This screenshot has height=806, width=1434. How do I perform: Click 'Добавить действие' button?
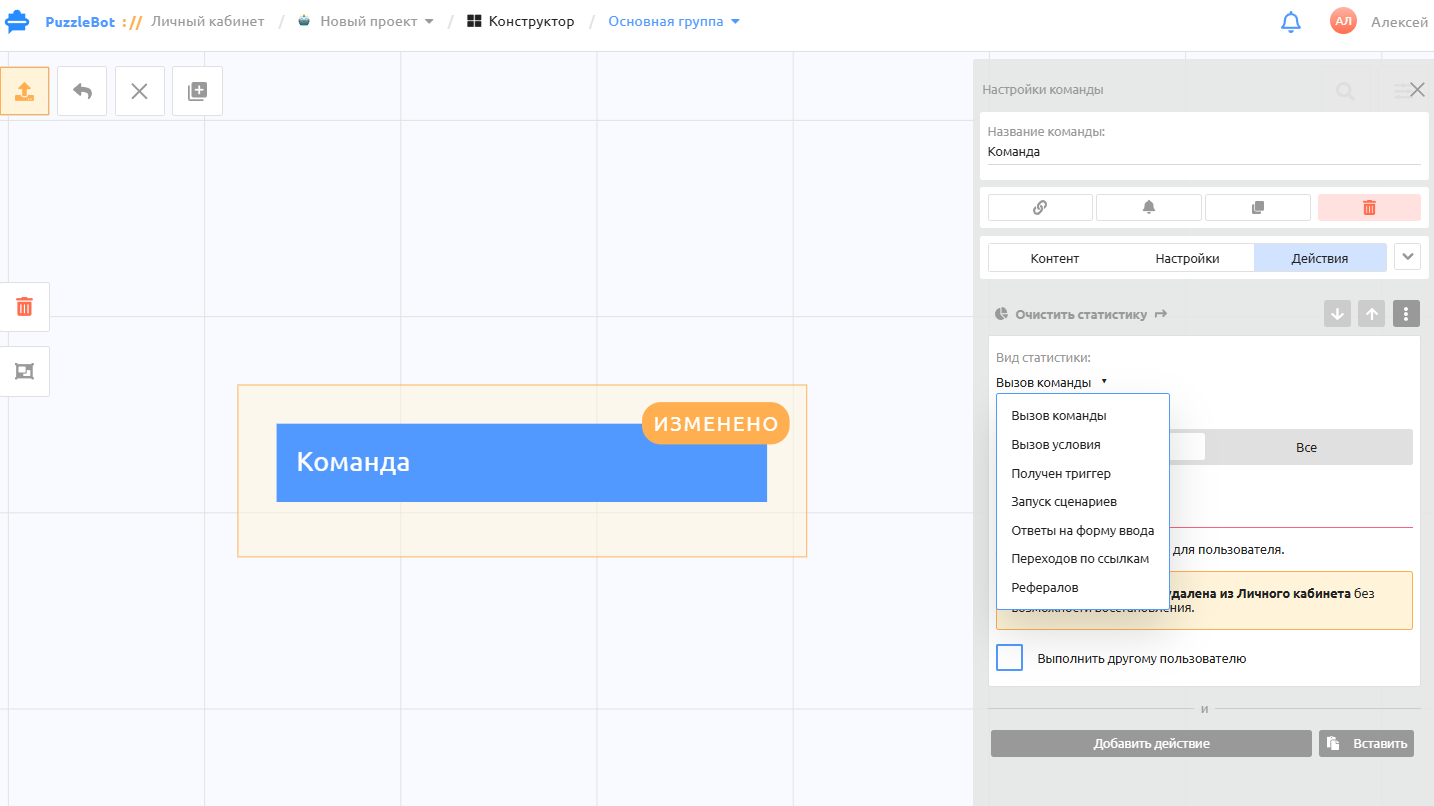tap(1151, 743)
